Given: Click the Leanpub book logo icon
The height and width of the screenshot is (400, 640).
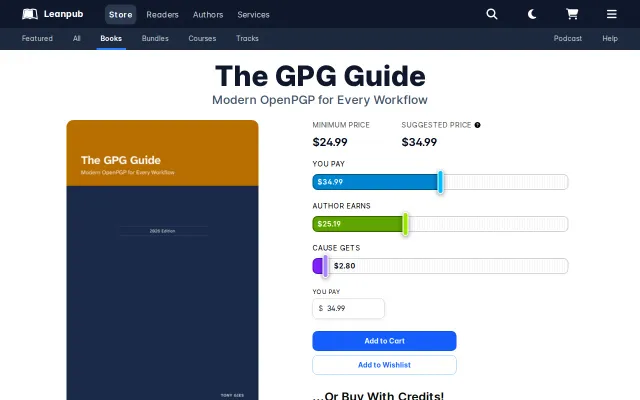Looking at the screenshot, I should 30,14.
